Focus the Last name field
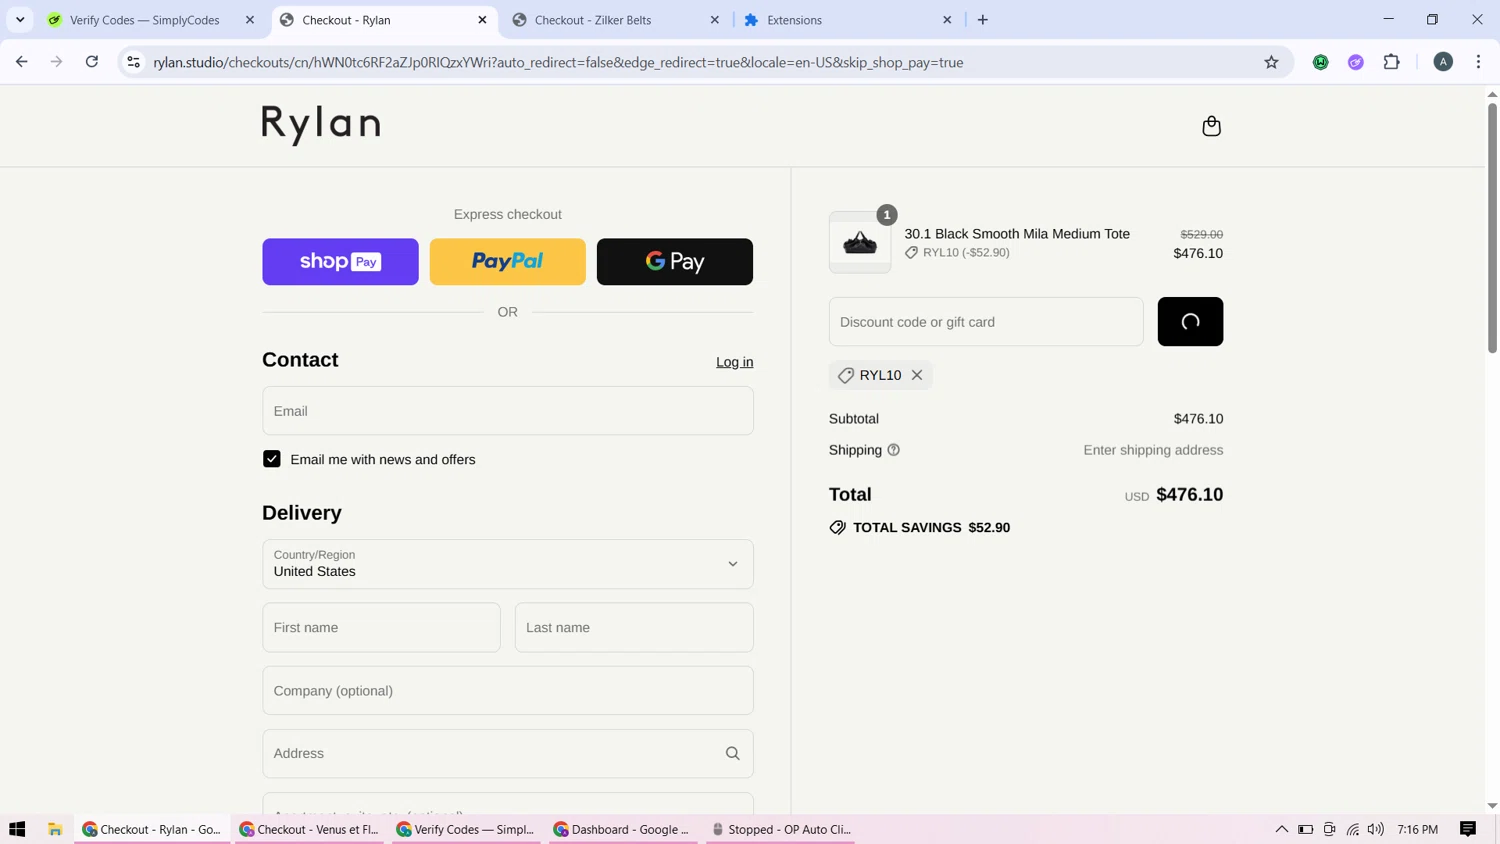Image resolution: width=1500 pixels, height=844 pixels. point(634,628)
